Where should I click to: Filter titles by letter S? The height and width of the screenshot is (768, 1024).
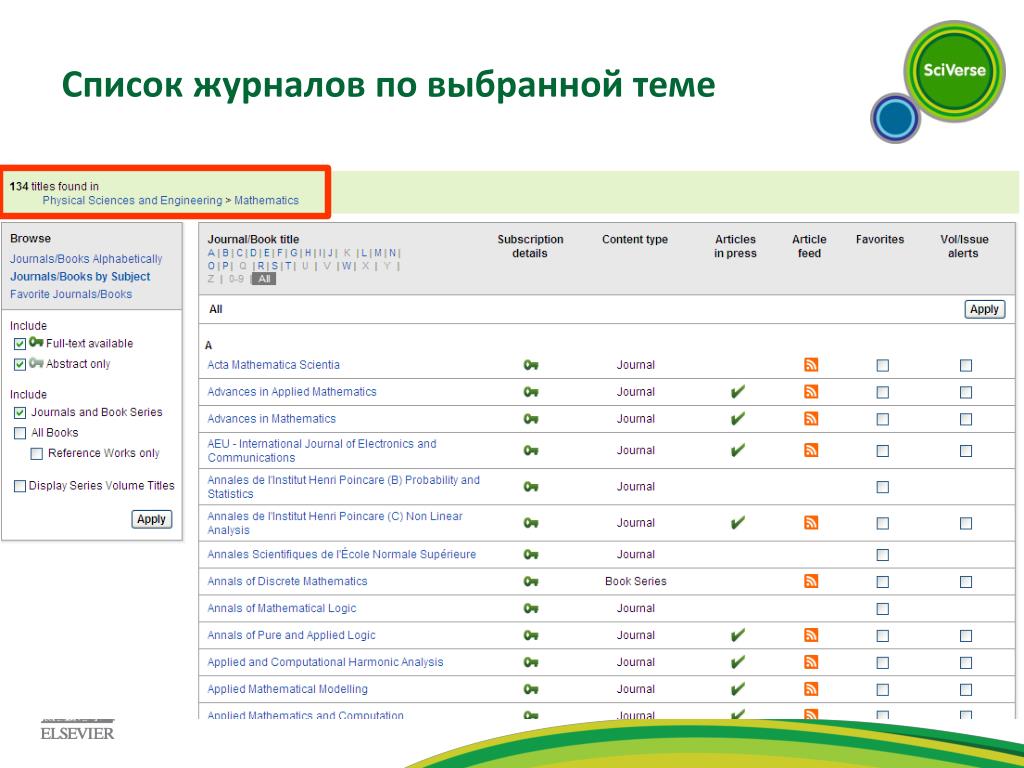pyautogui.click(x=274, y=266)
